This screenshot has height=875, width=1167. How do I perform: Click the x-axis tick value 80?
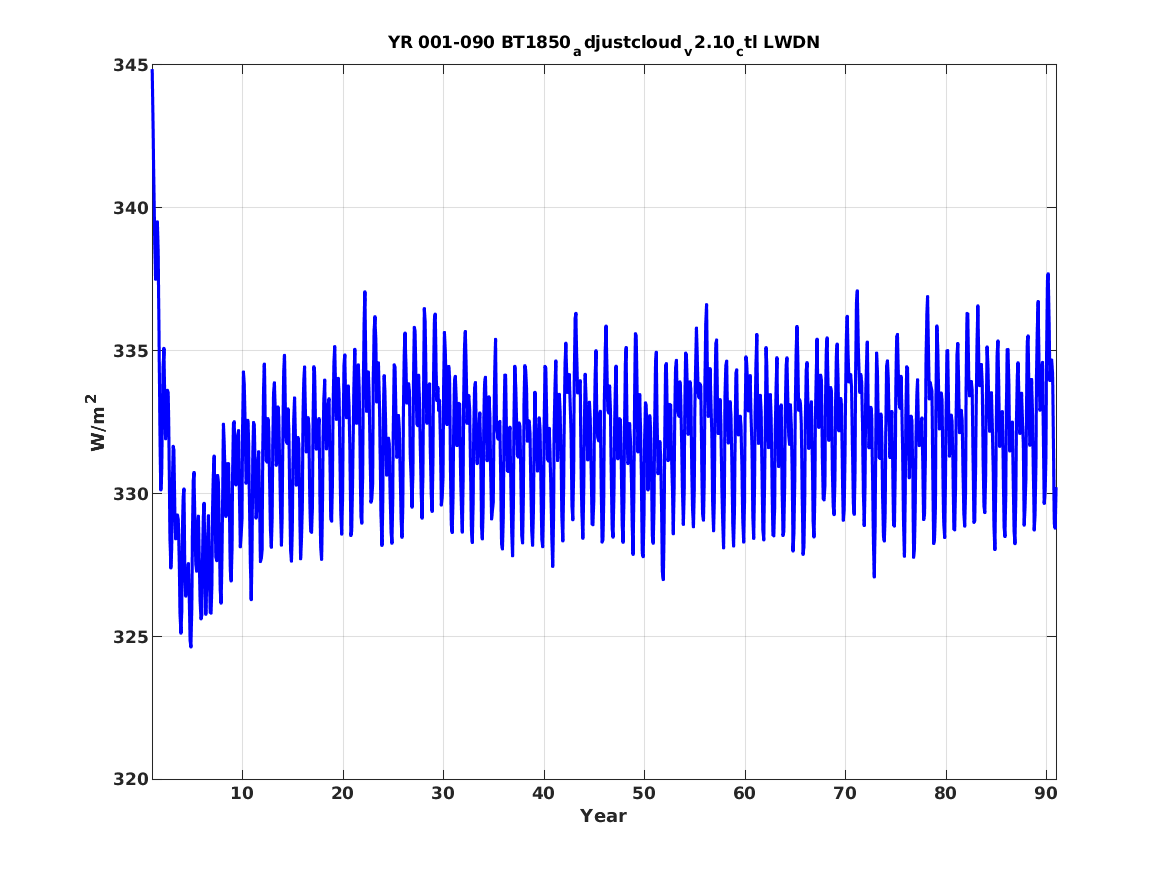(945, 793)
